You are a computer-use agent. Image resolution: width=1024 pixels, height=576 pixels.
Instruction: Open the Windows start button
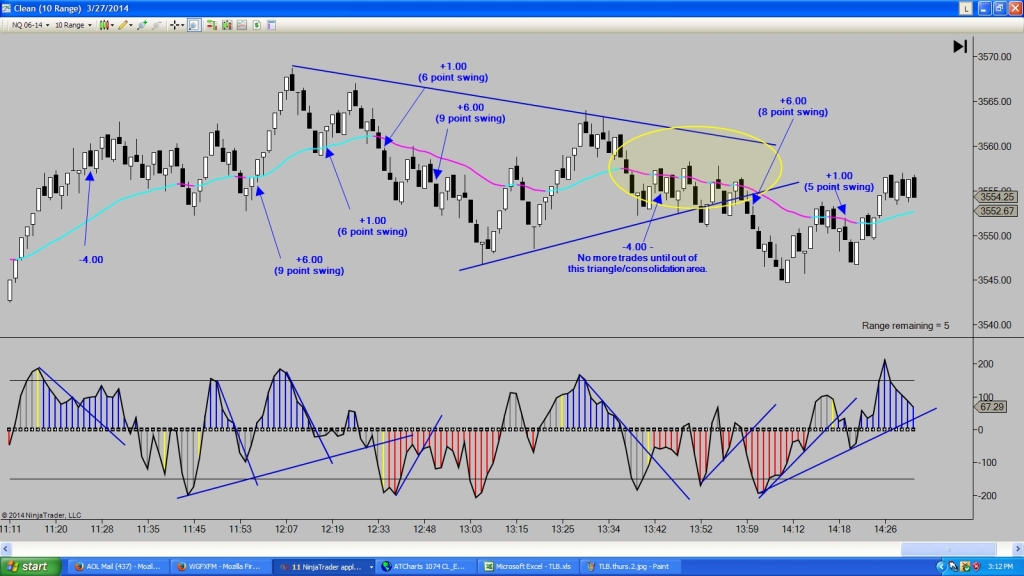tap(30, 566)
